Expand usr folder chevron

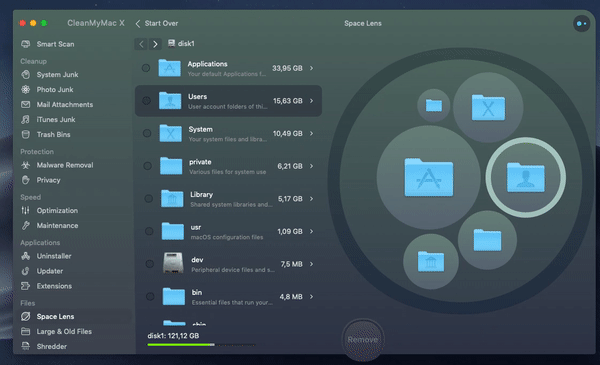pos(311,231)
